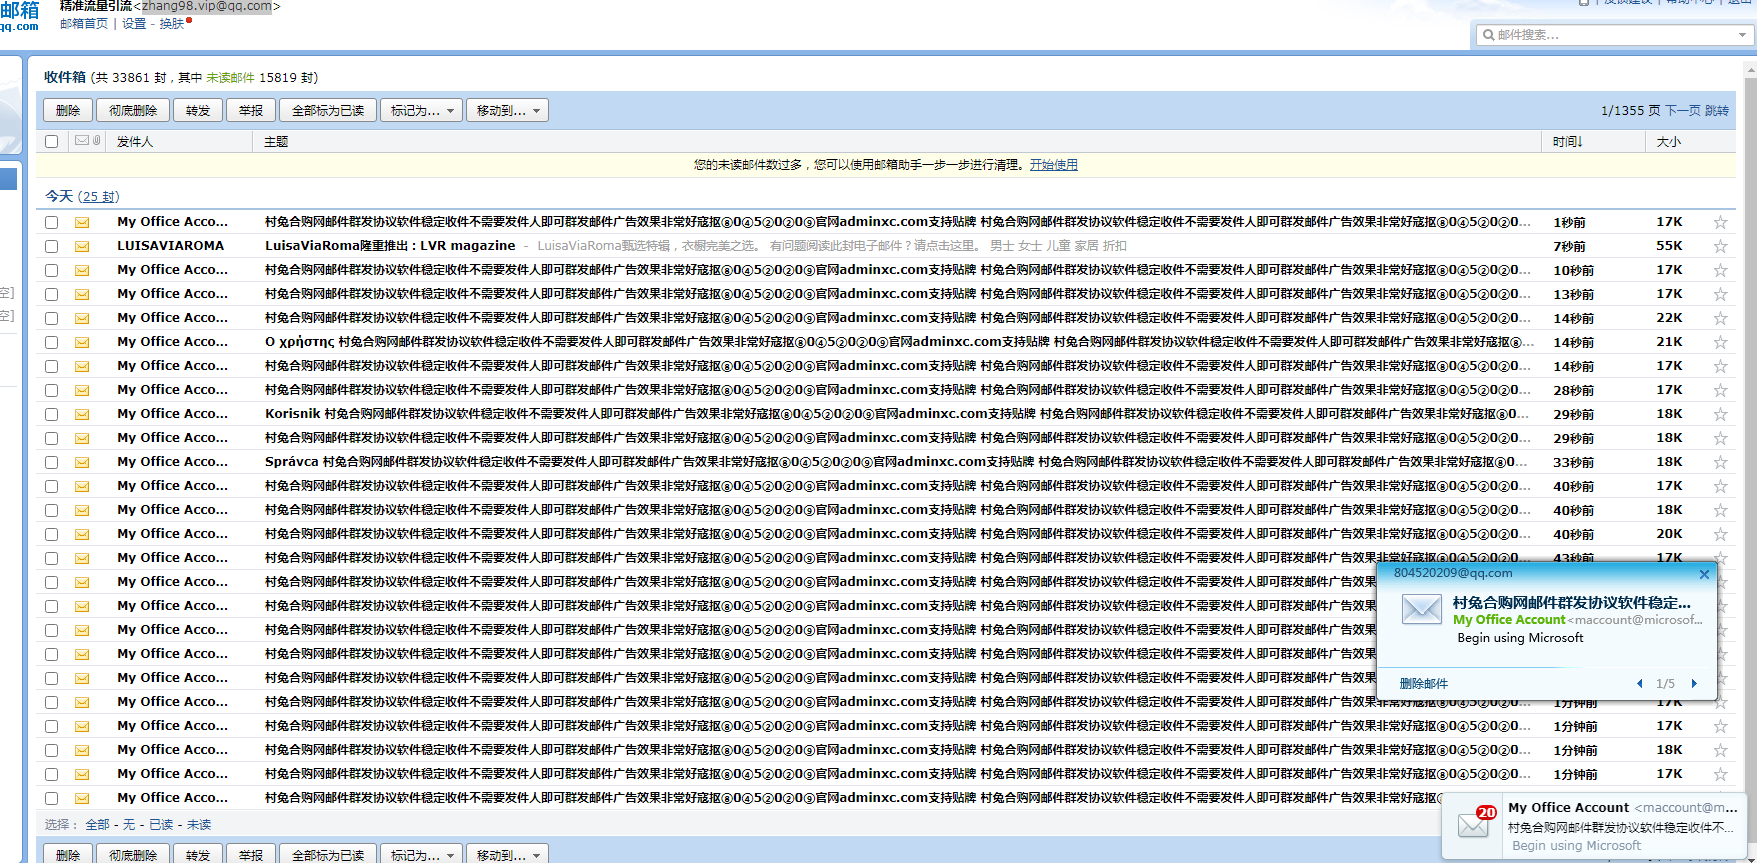Check the first email received 1秒前
This screenshot has height=863, width=1757.
click(x=52, y=222)
